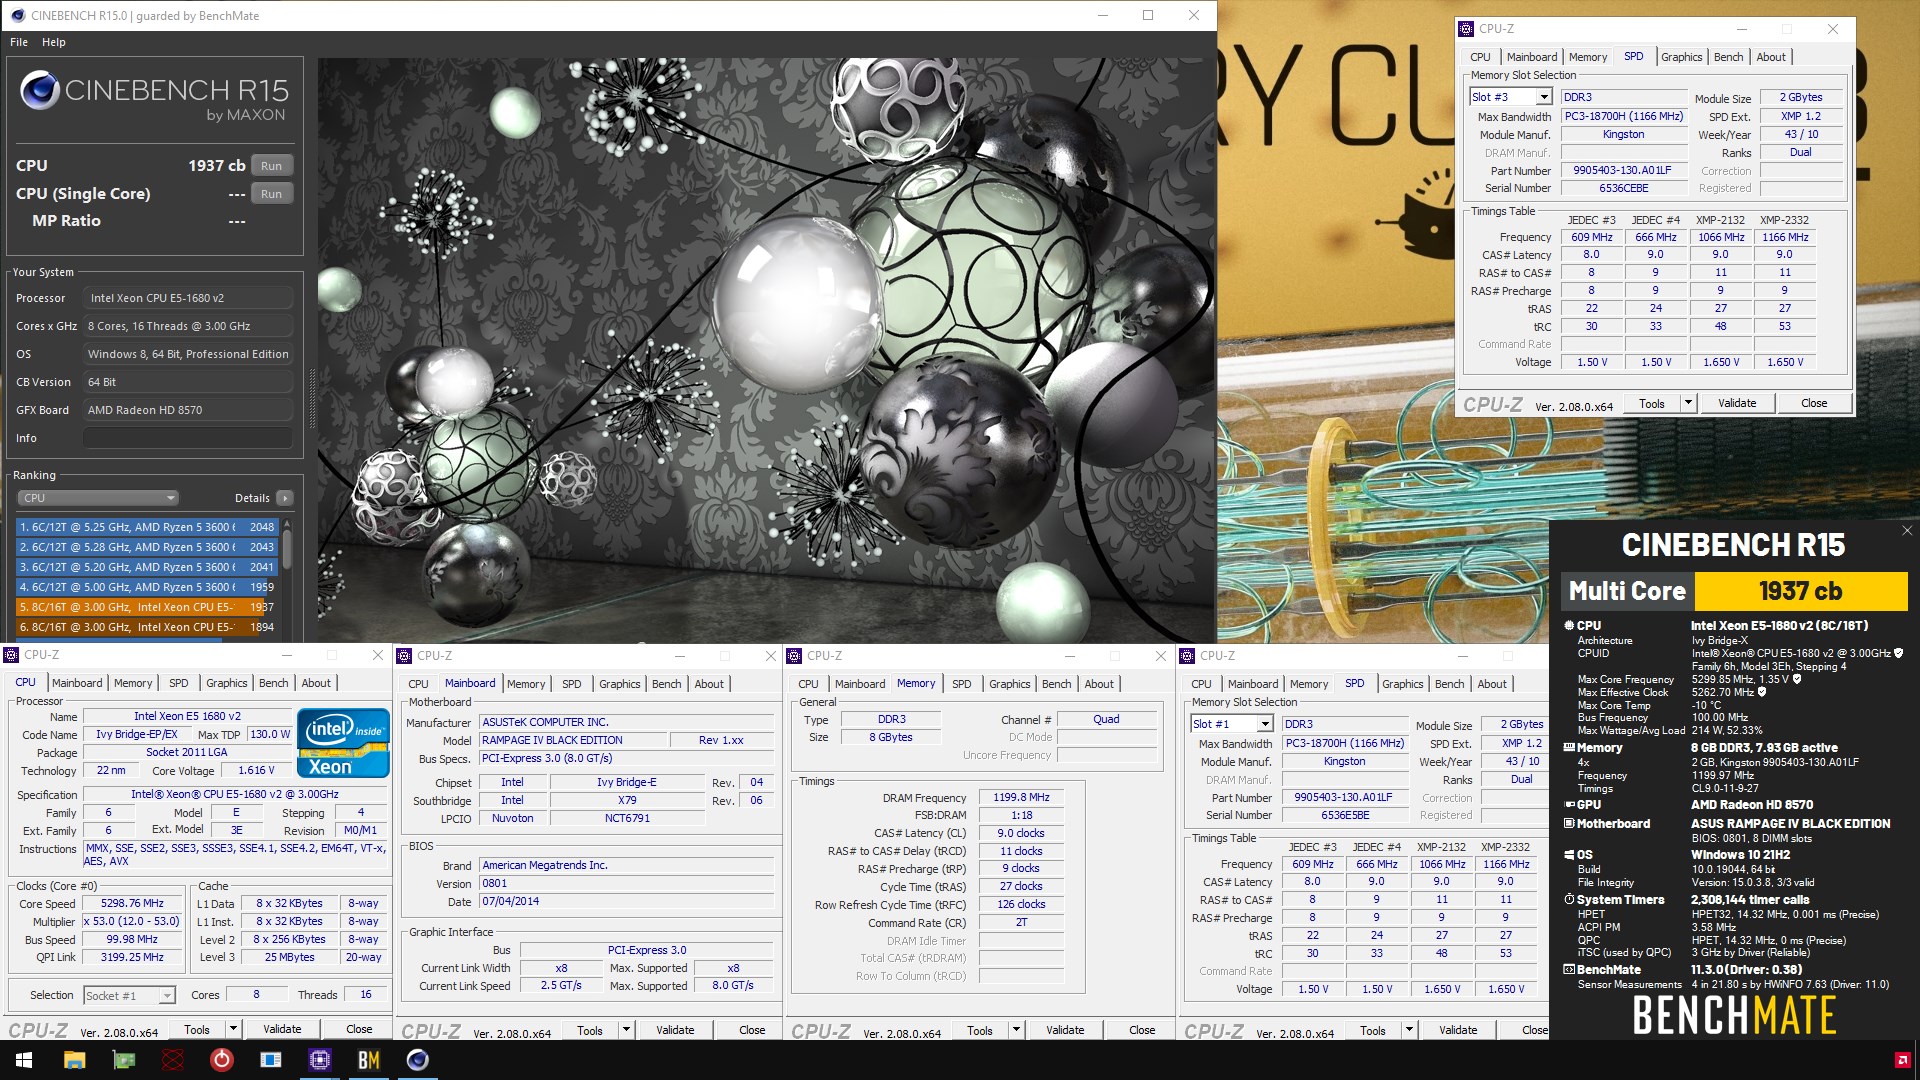1920x1080 pixels.
Task: Click the BenchMate code icon in results panel
Action: [1569, 969]
